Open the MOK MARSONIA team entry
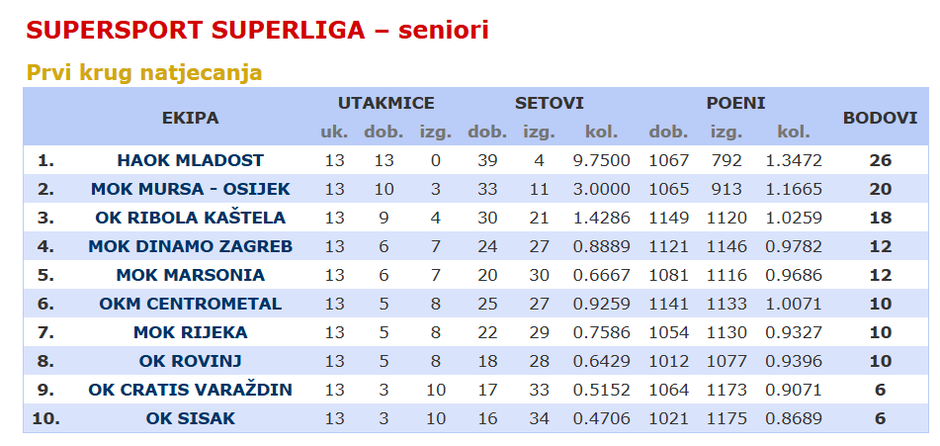 190,275
